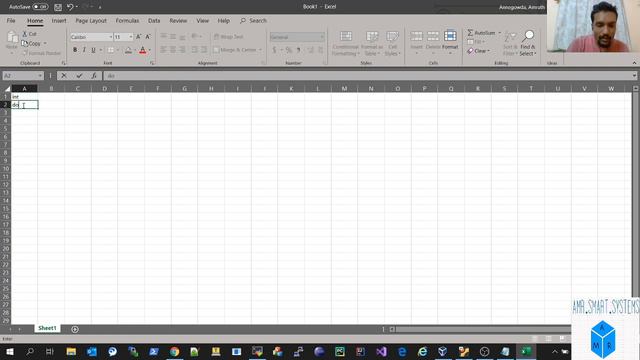Screen dimensions: 640x360
Task: Decrease font size with the smaller A icon
Action: pos(148,37)
